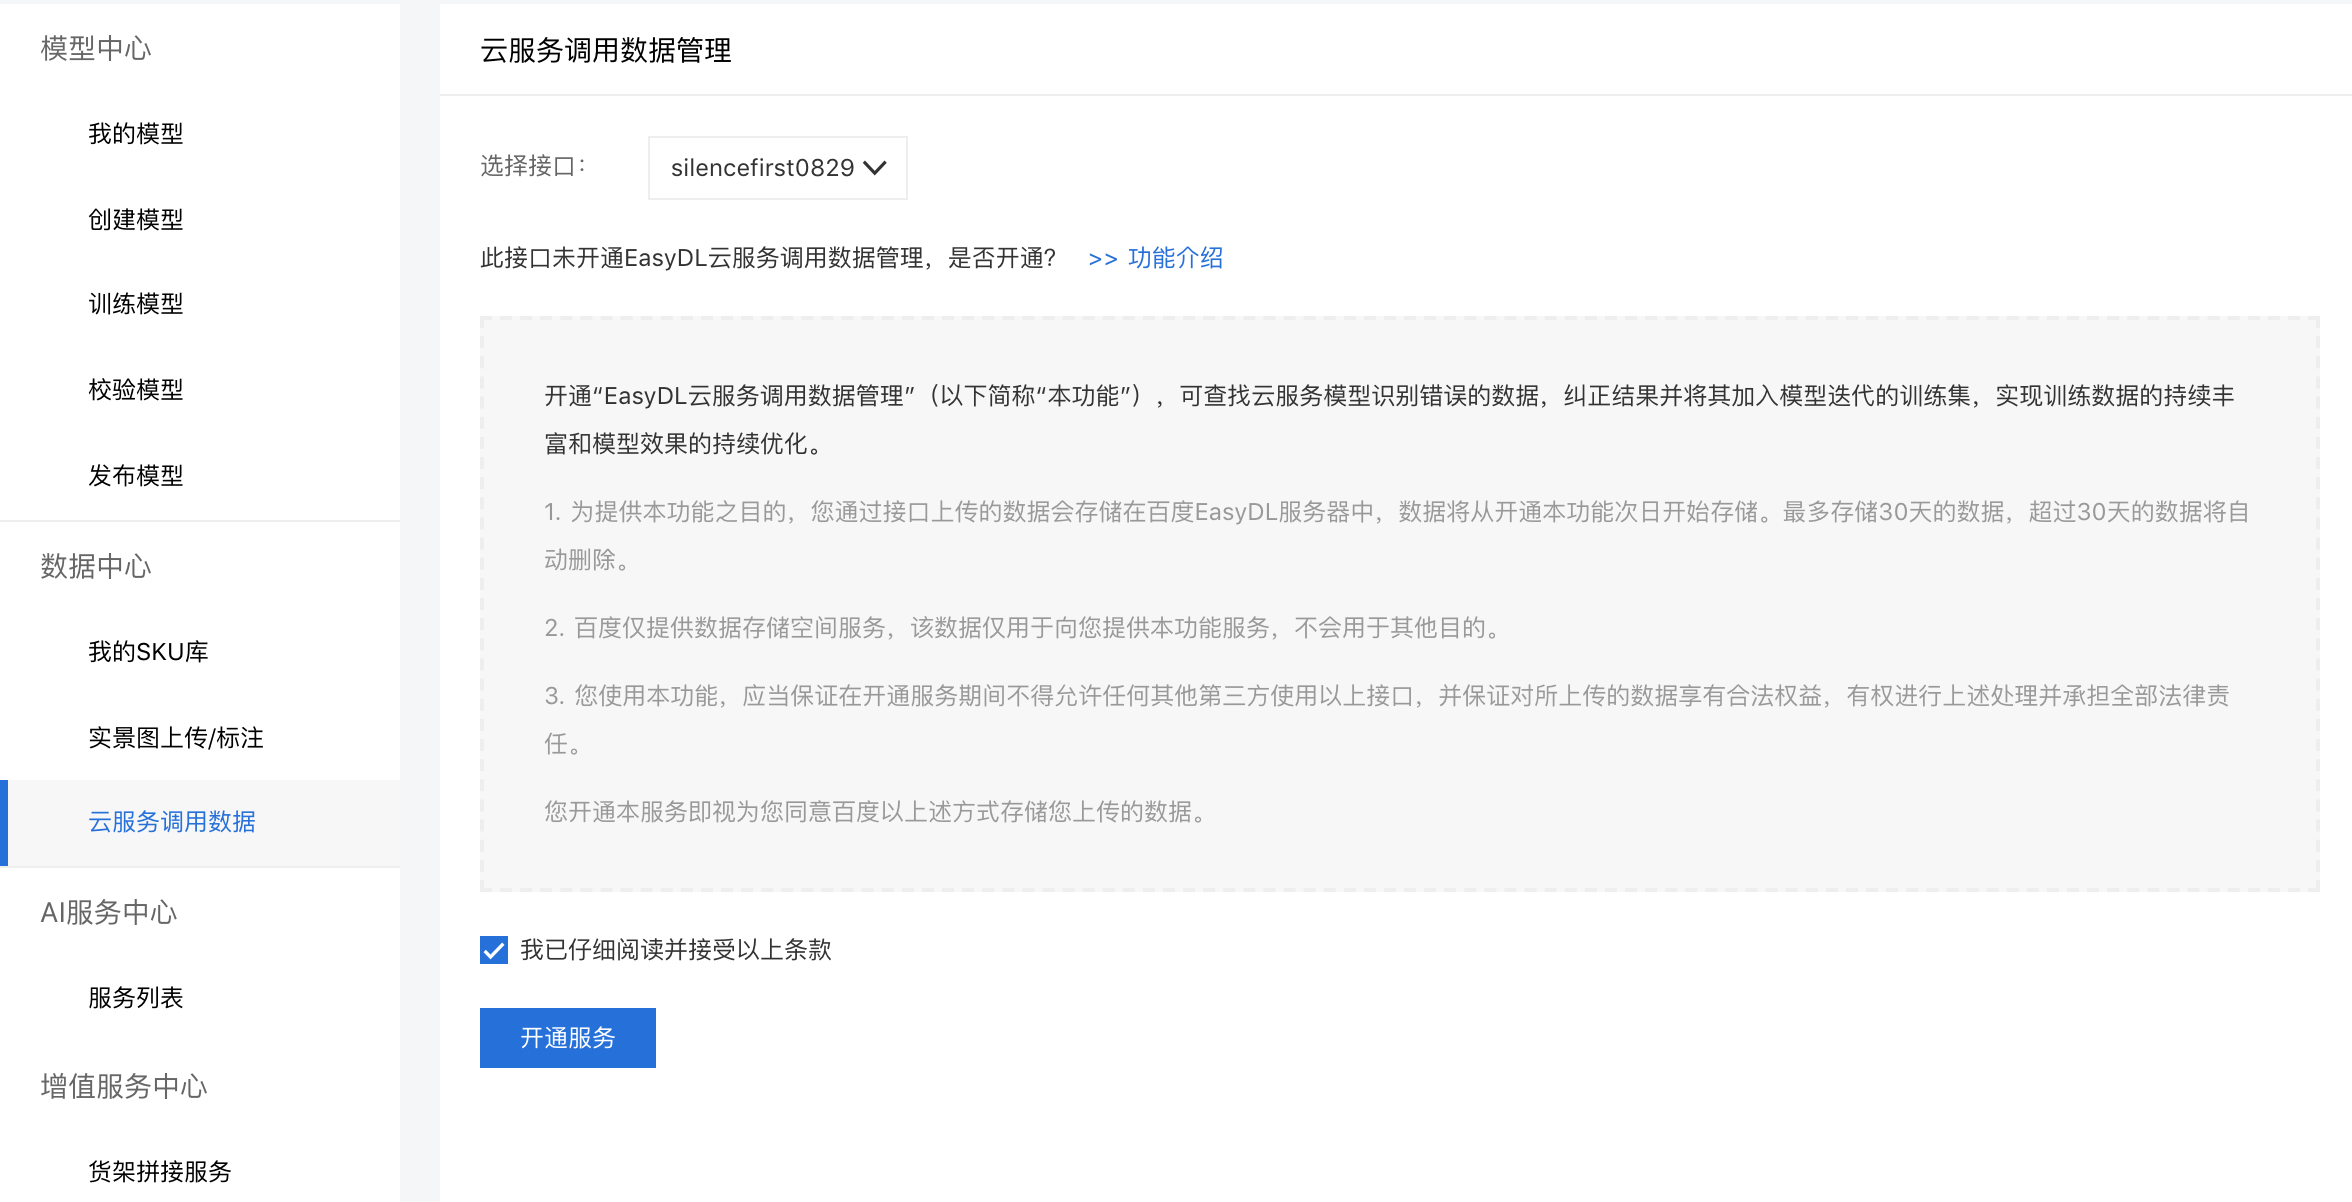Uncheck 我已仔细阅读并接受以上条款 checkbox
Image resolution: width=2352 pixels, height=1202 pixels.
pyautogui.click(x=494, y=950)
